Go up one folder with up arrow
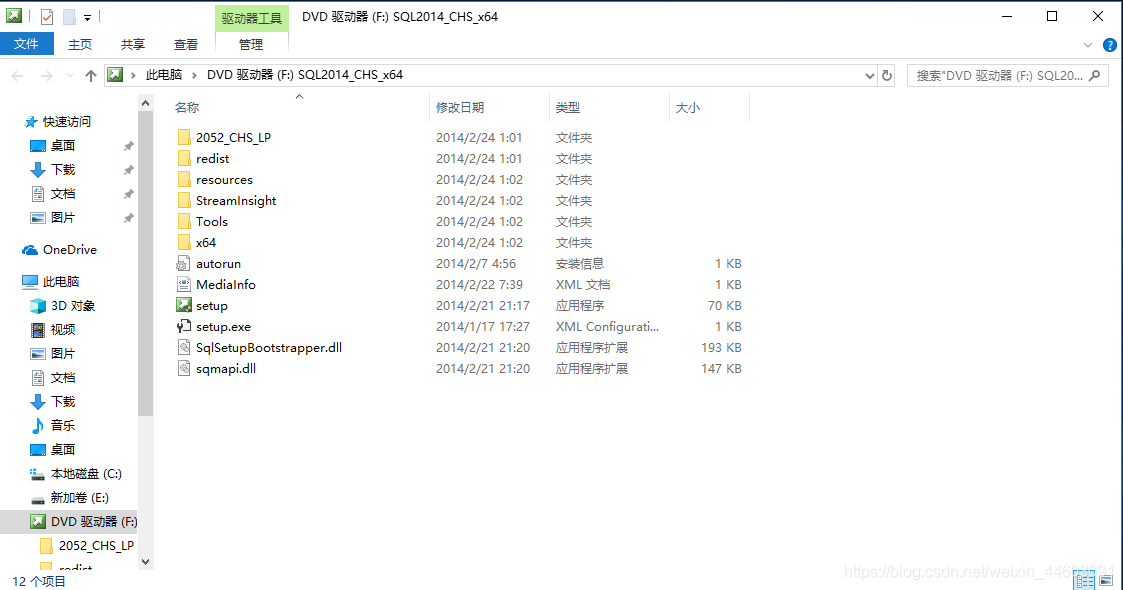1123x590 pixels. (90, 75)
